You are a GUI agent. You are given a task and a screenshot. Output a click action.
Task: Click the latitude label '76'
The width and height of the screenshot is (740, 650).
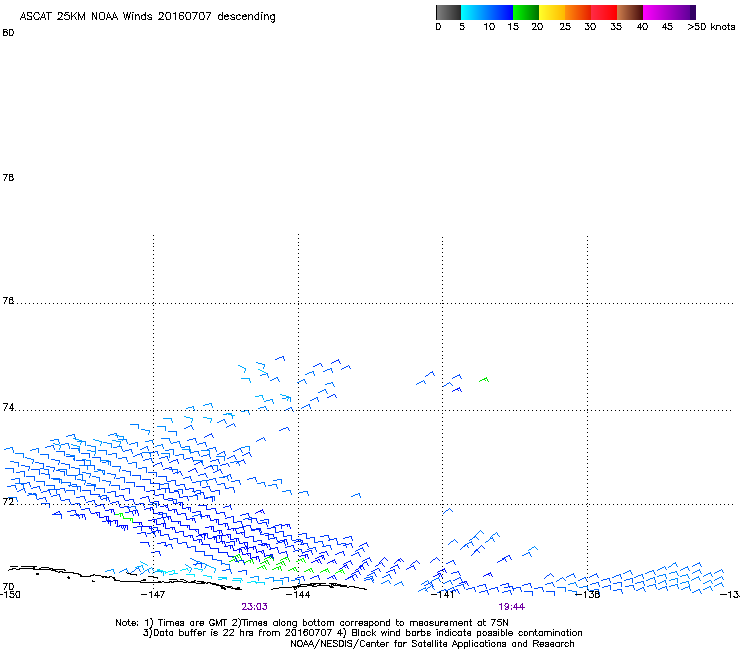pos(8,300)
